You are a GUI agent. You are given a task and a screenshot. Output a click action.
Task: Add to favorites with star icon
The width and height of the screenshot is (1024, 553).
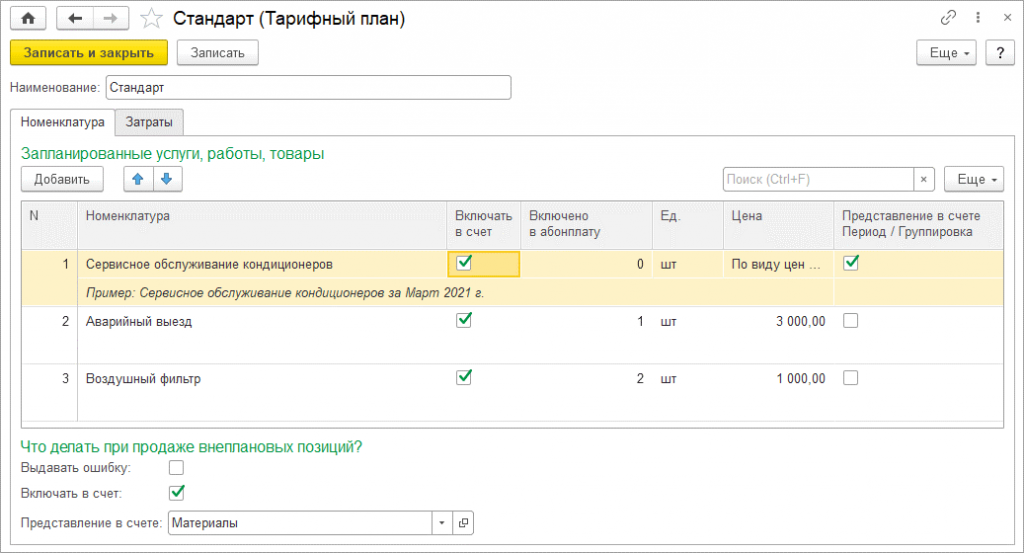point(151,18)
